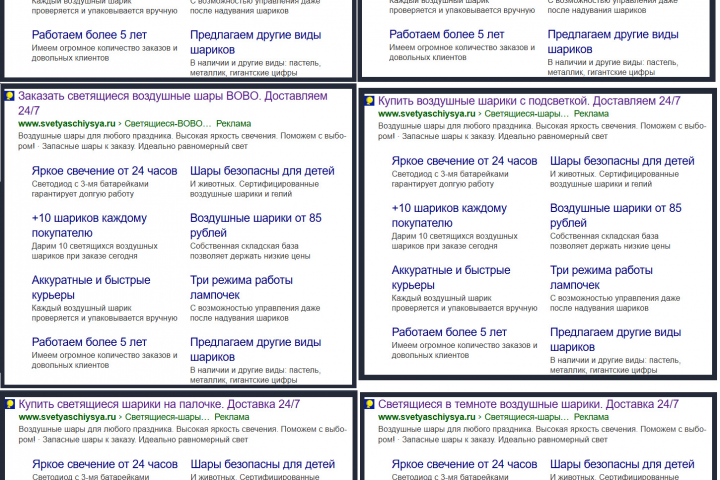The width and height of the screenshot is (720, 480).
Task: Click the www.svetyaschiysya.ru URL in the 'на палочке' ad
Action: [67, 417]
